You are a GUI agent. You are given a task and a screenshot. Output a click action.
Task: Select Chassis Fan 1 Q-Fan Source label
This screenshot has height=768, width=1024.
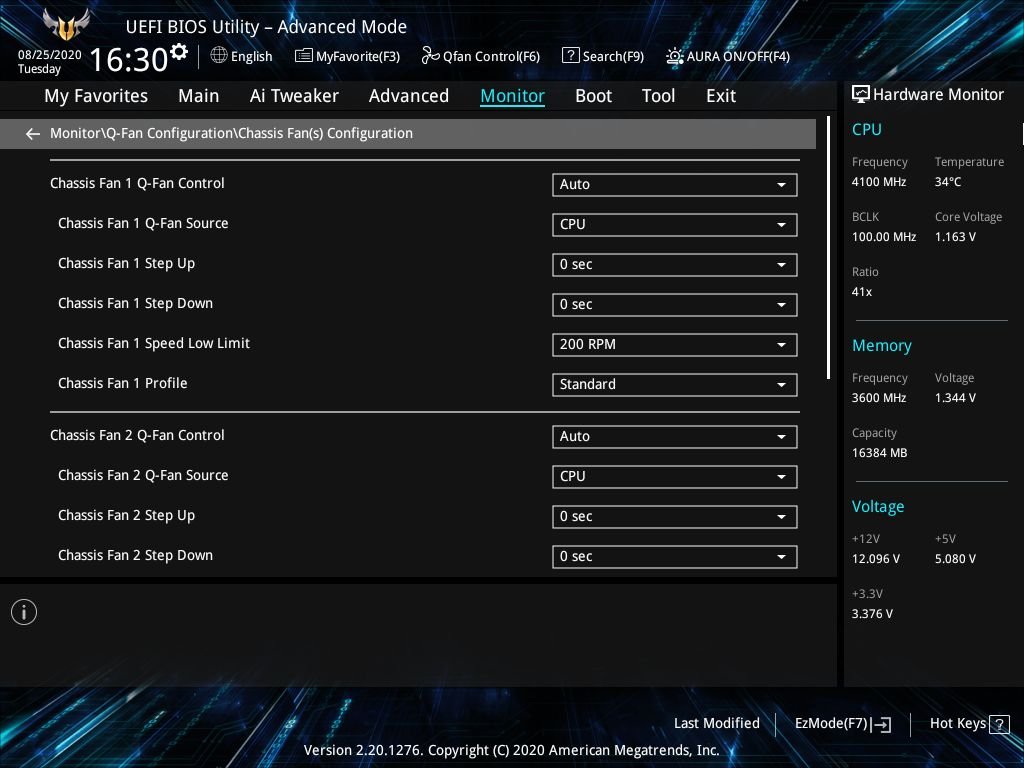click(x=143, y=223)
